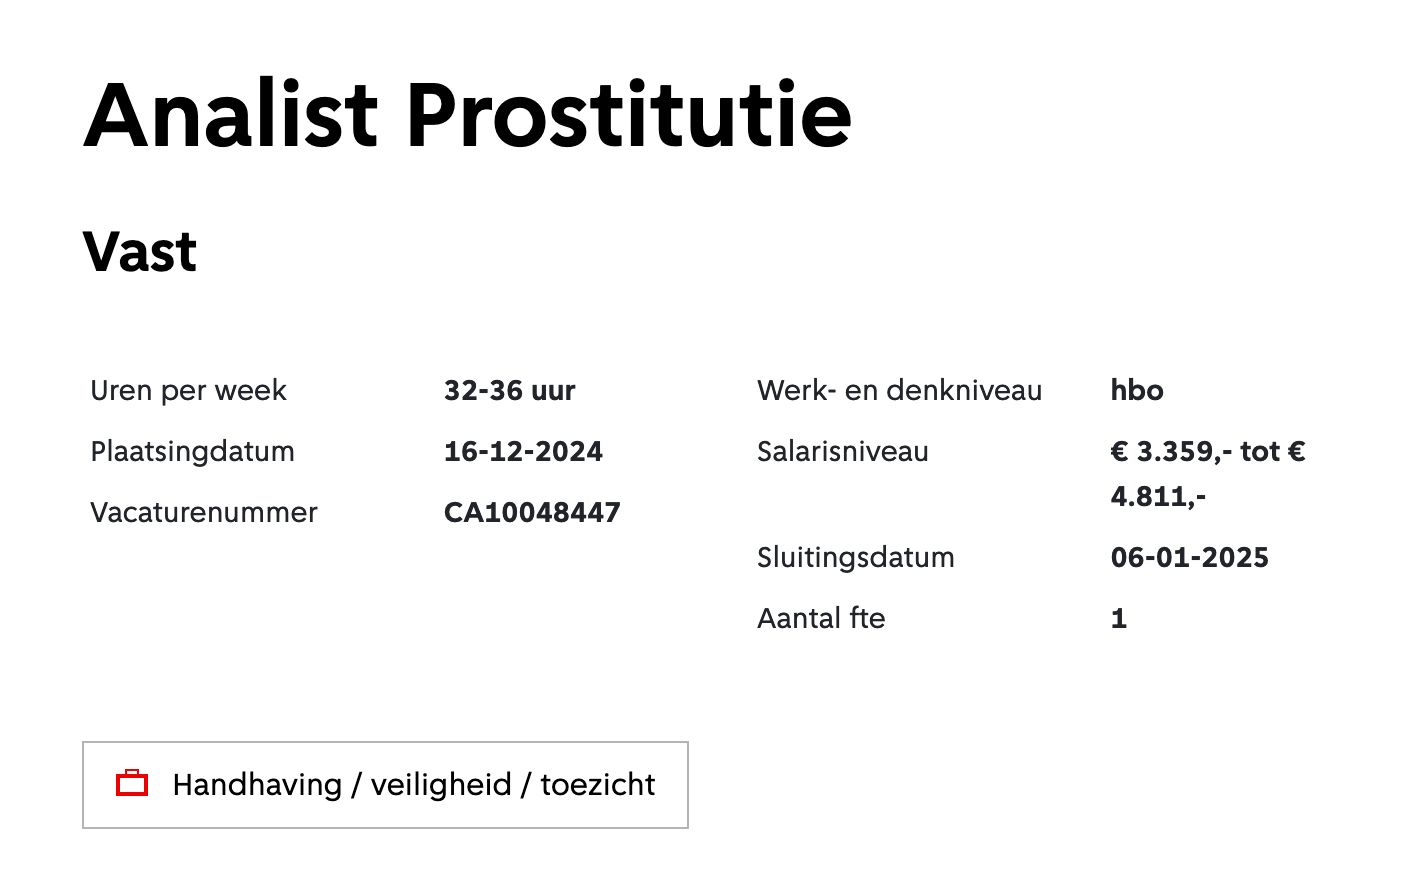Click the Sluitingsdatum label

(855, 557)
